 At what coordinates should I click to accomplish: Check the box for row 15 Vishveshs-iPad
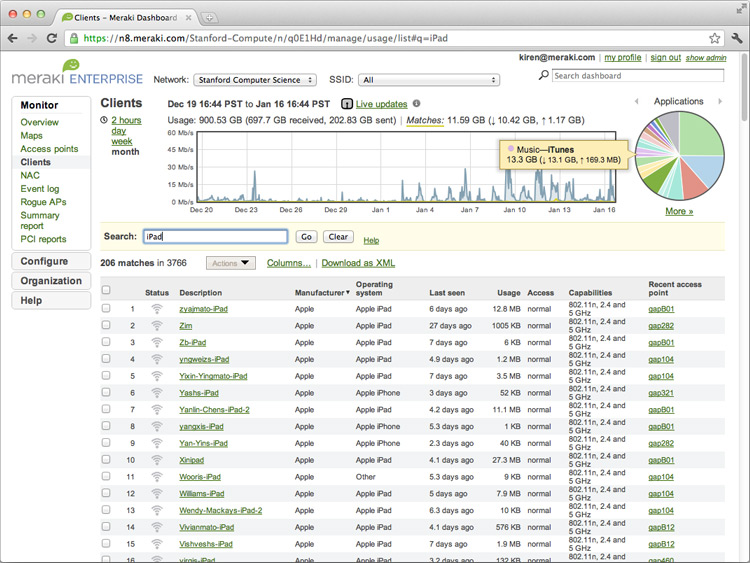[106, 543]
